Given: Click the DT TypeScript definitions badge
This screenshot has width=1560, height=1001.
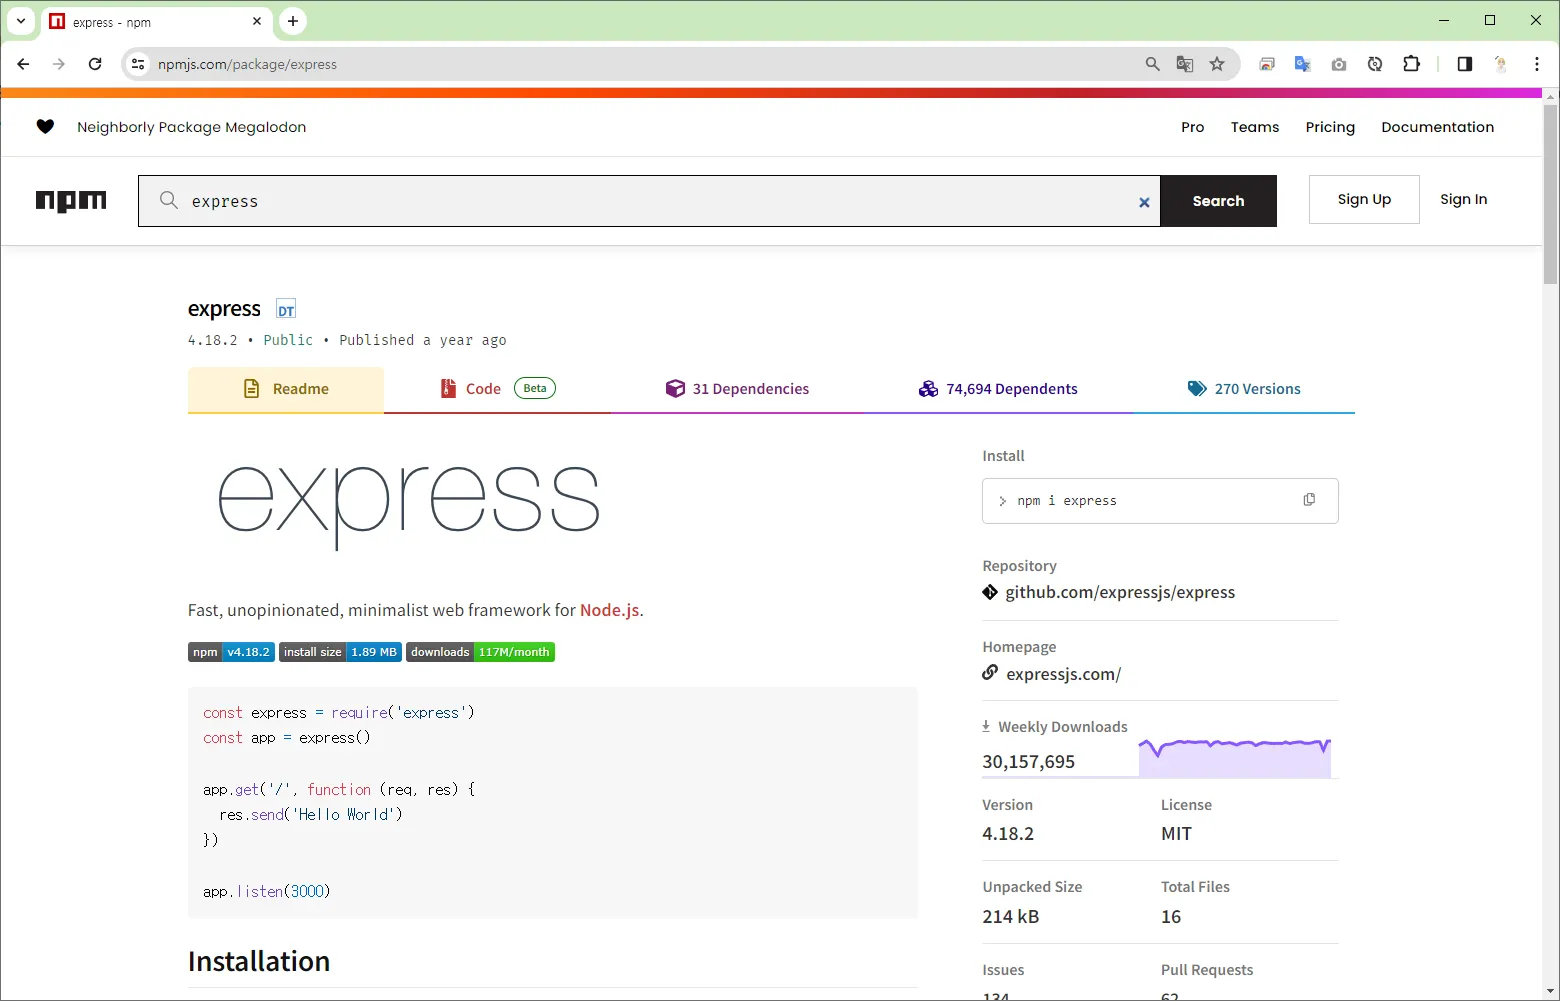Looking at the screenshot, I should point(286,310).
